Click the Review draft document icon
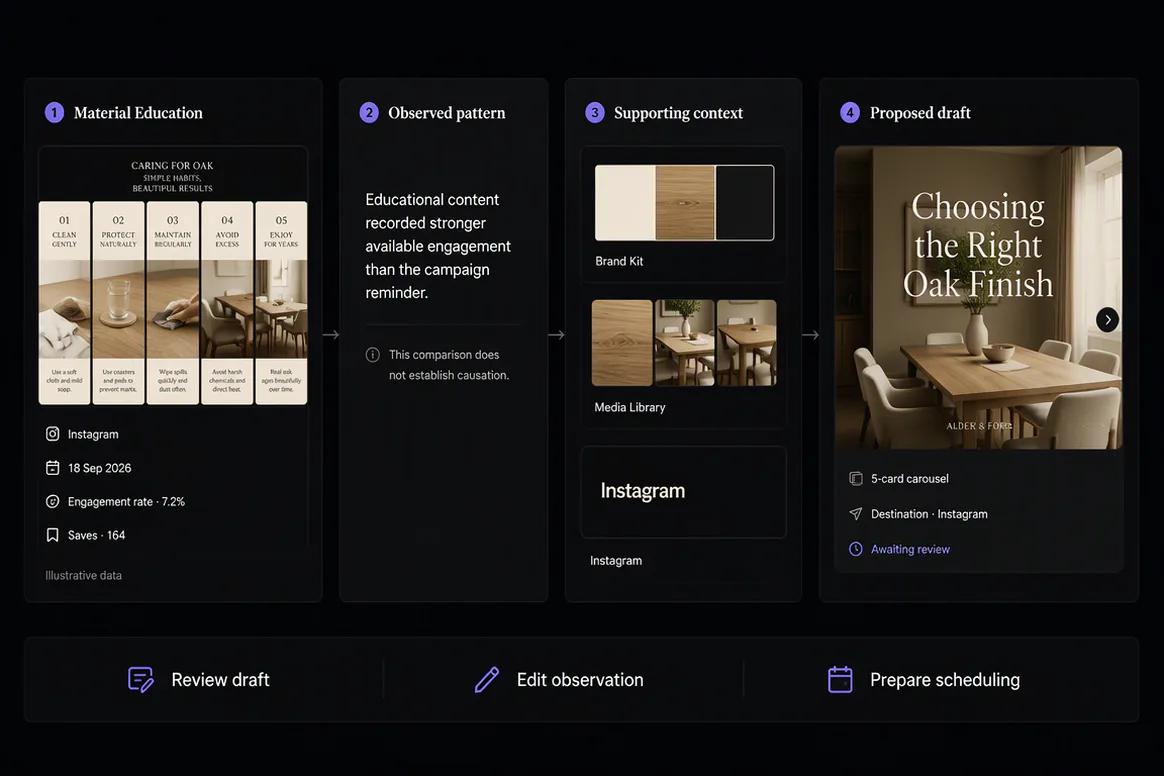 [140, 679]
